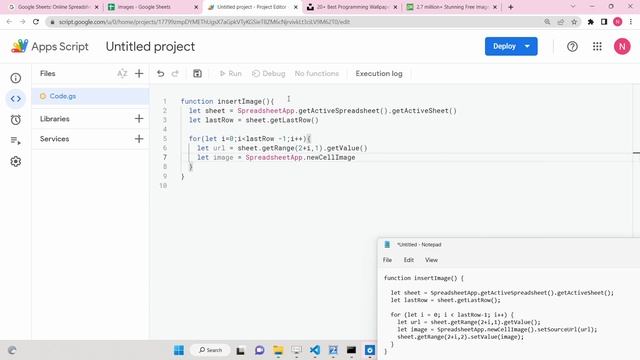Screen dimensions: 640x360
Task: Sort files alphabetically with AZ icon
Action: click(x=122, y=73)
